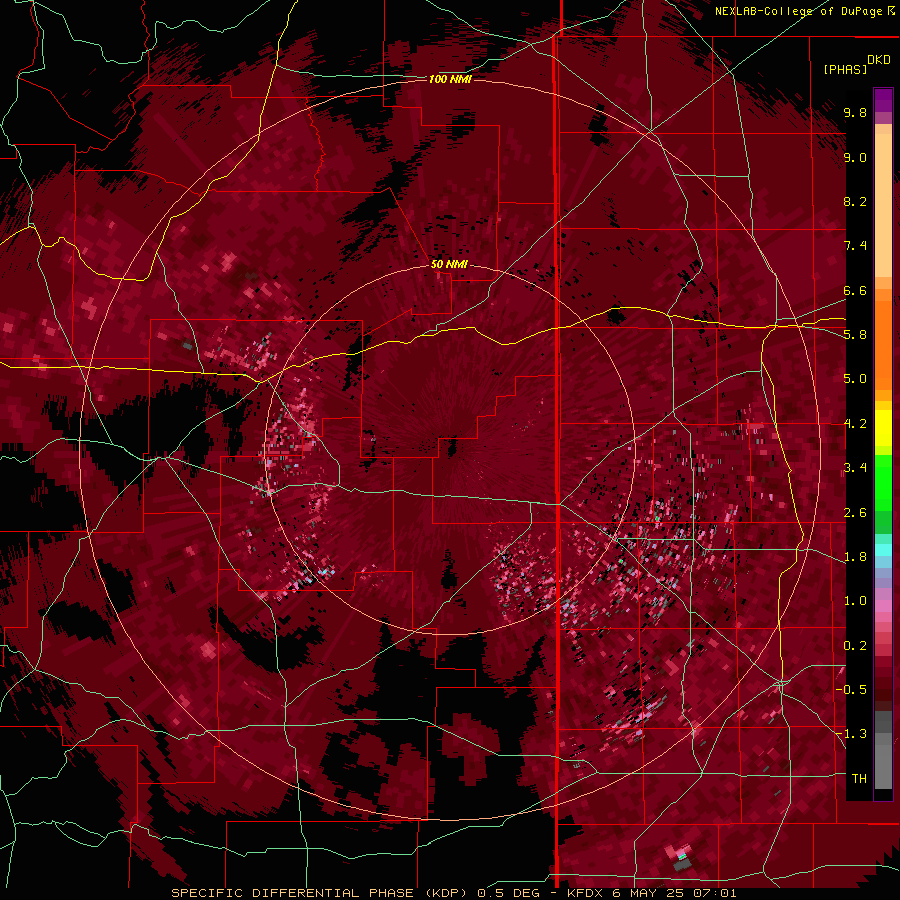Click the TH threshold label on the legend
This screenshot has width=900, height=900.
pyautogui.click(x=859, y=779)
